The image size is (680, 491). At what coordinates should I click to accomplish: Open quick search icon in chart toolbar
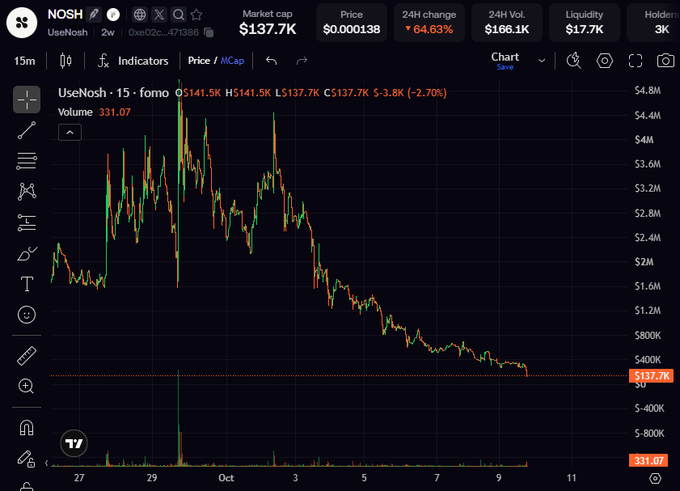[574, 61]
